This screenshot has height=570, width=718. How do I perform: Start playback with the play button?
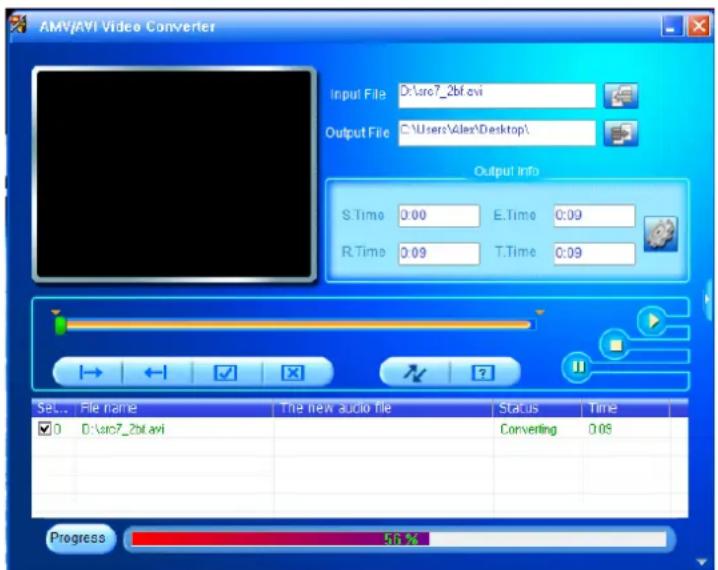click(653, 321)
